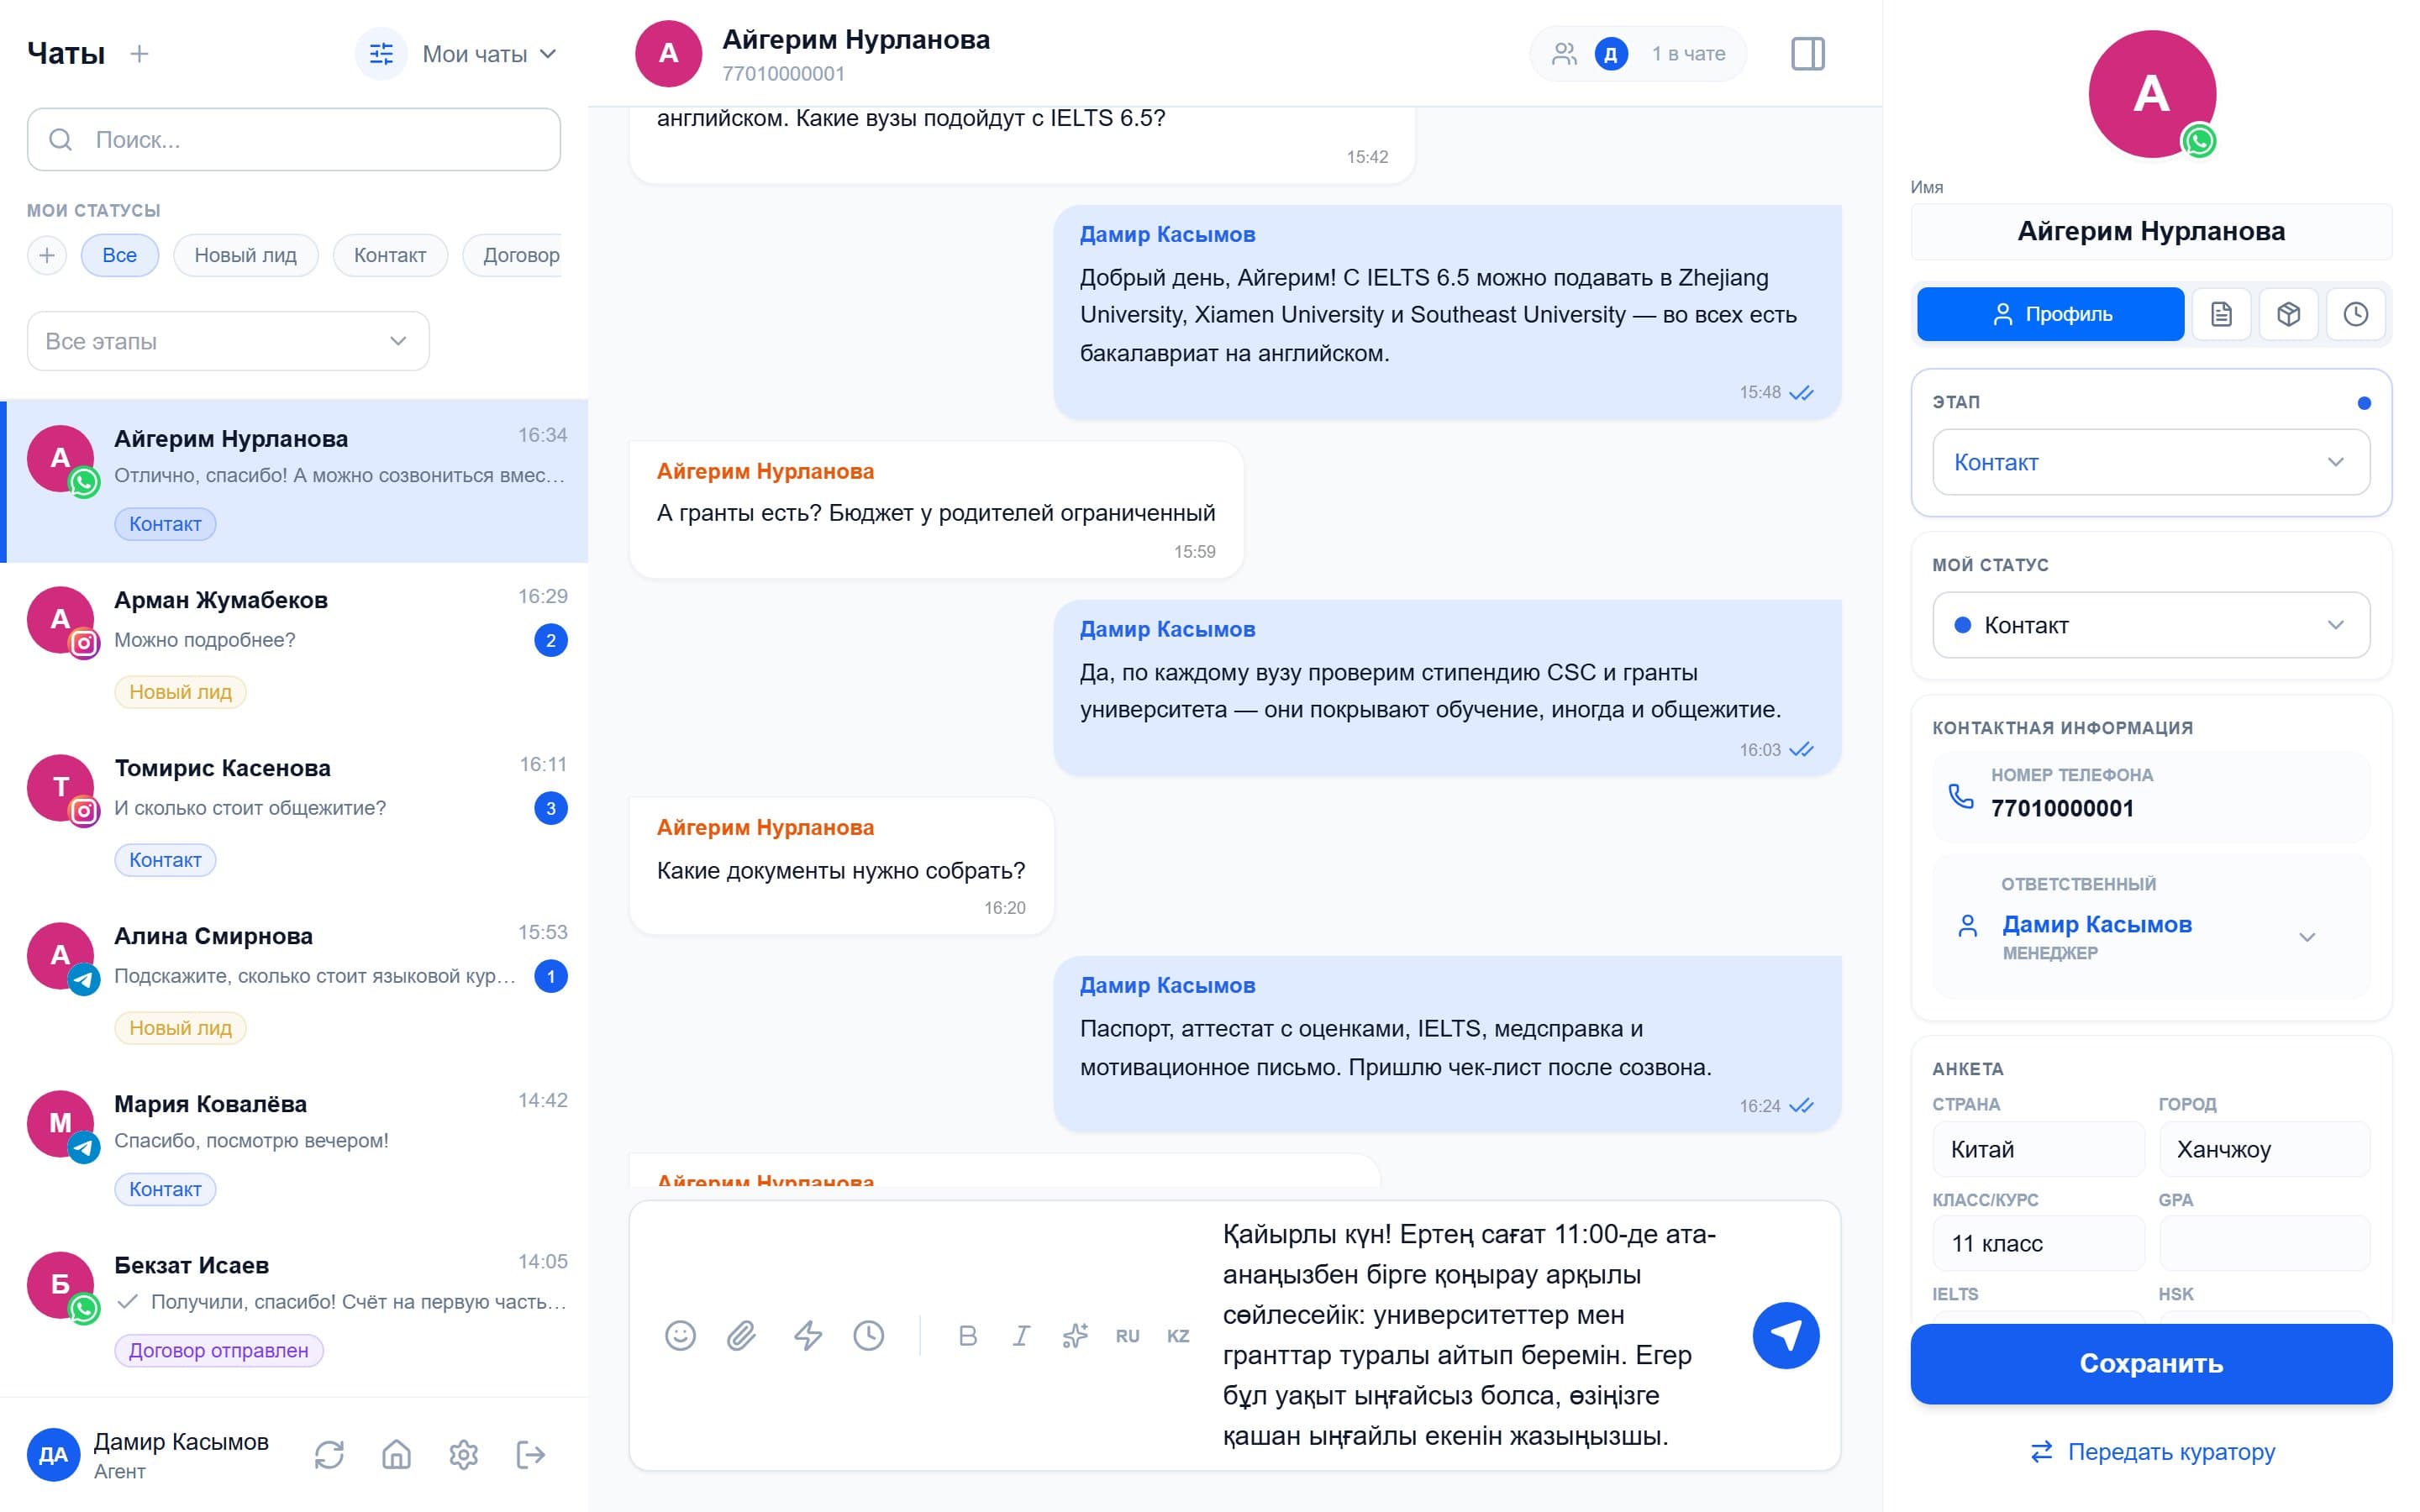This screenshot has width=2420, height=1512.
Task: Click the Город field Ханчжоу
Action: (x=2264, y=1149)
